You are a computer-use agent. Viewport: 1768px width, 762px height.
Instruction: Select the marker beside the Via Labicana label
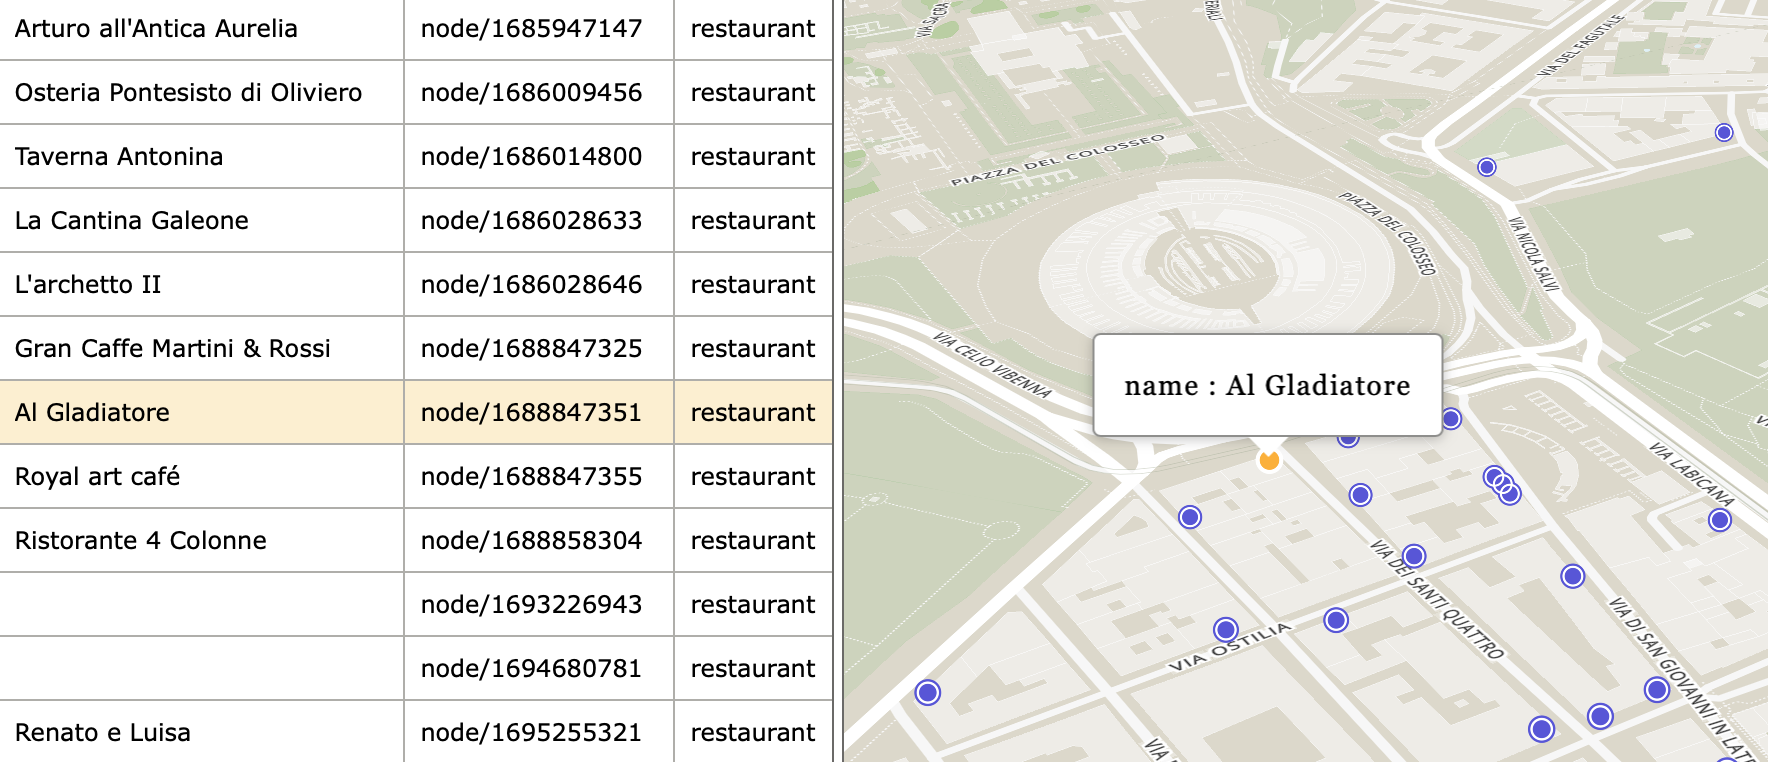tap(1720, 520)
